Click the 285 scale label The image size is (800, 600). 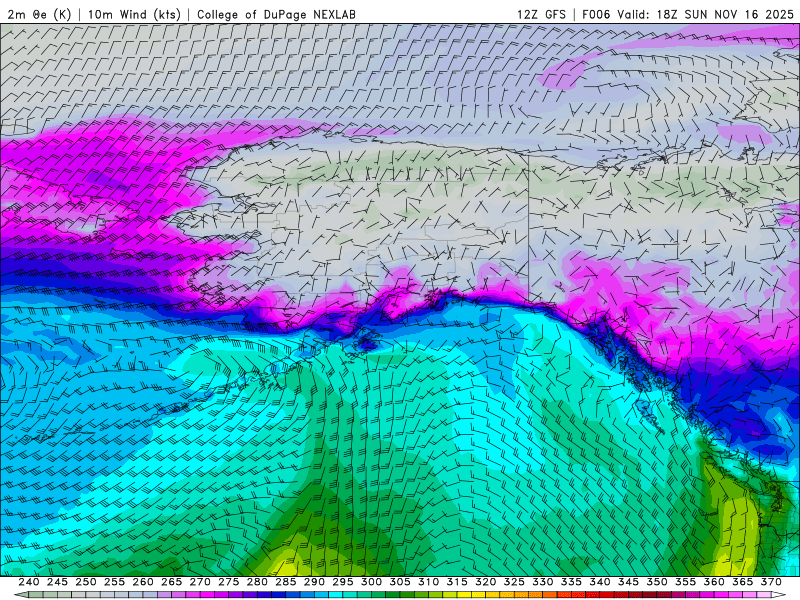click(286, 582)
